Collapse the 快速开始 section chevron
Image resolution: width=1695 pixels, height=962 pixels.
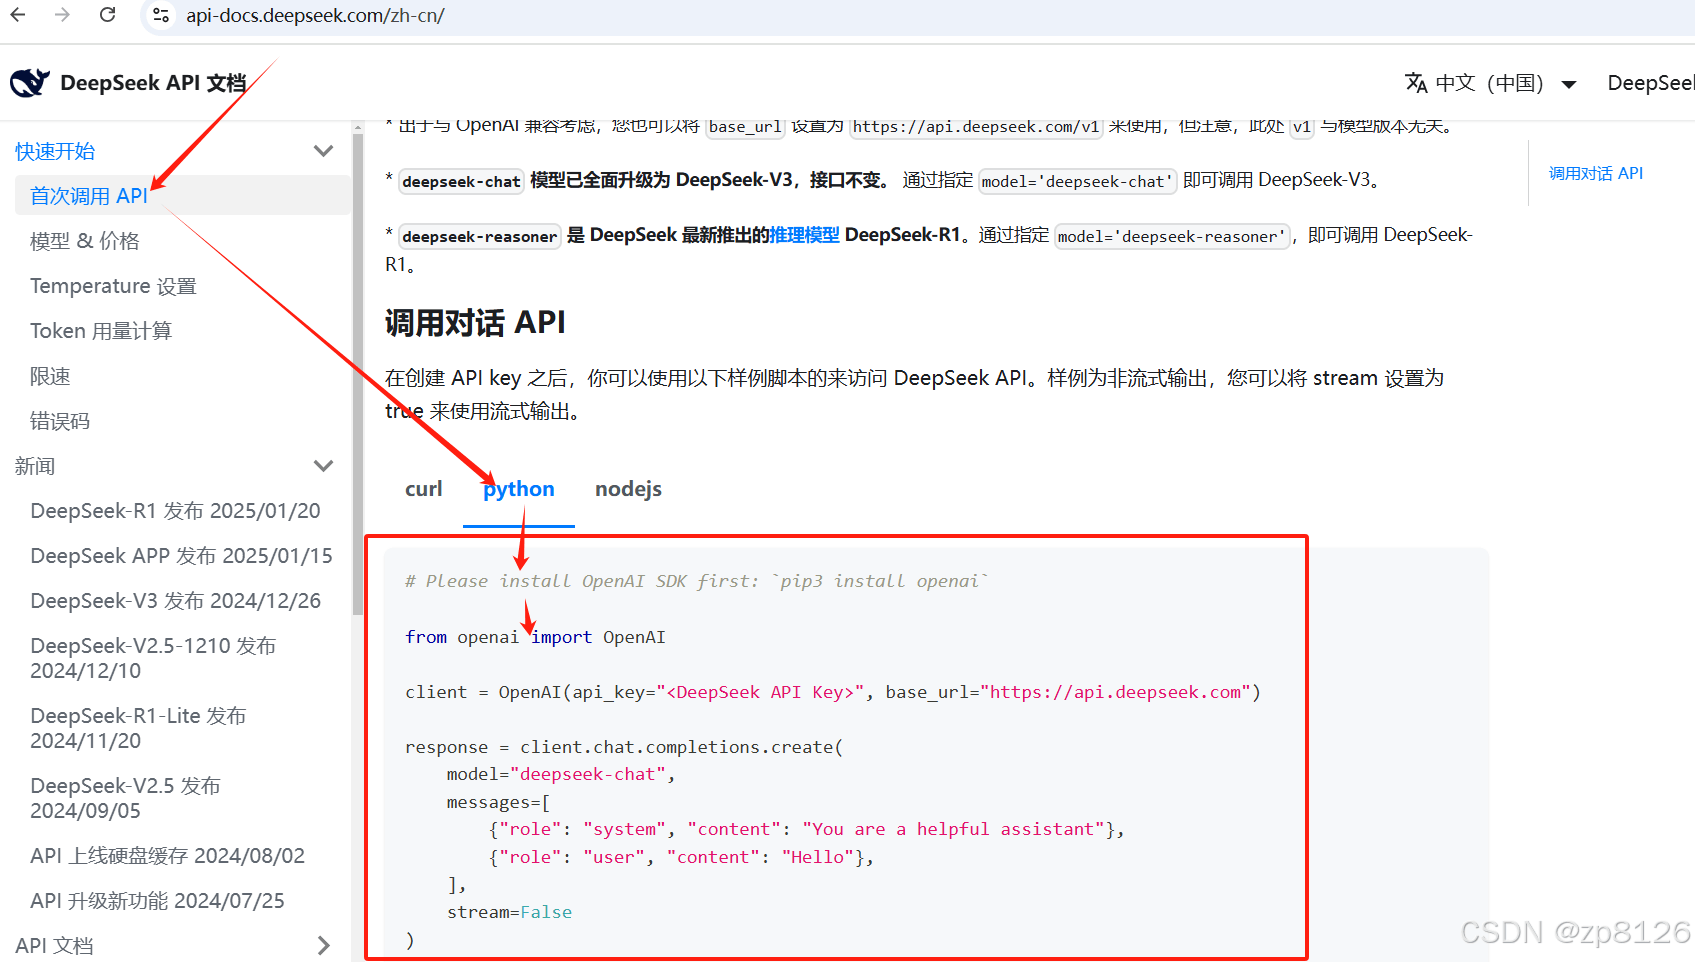[323, 151]
